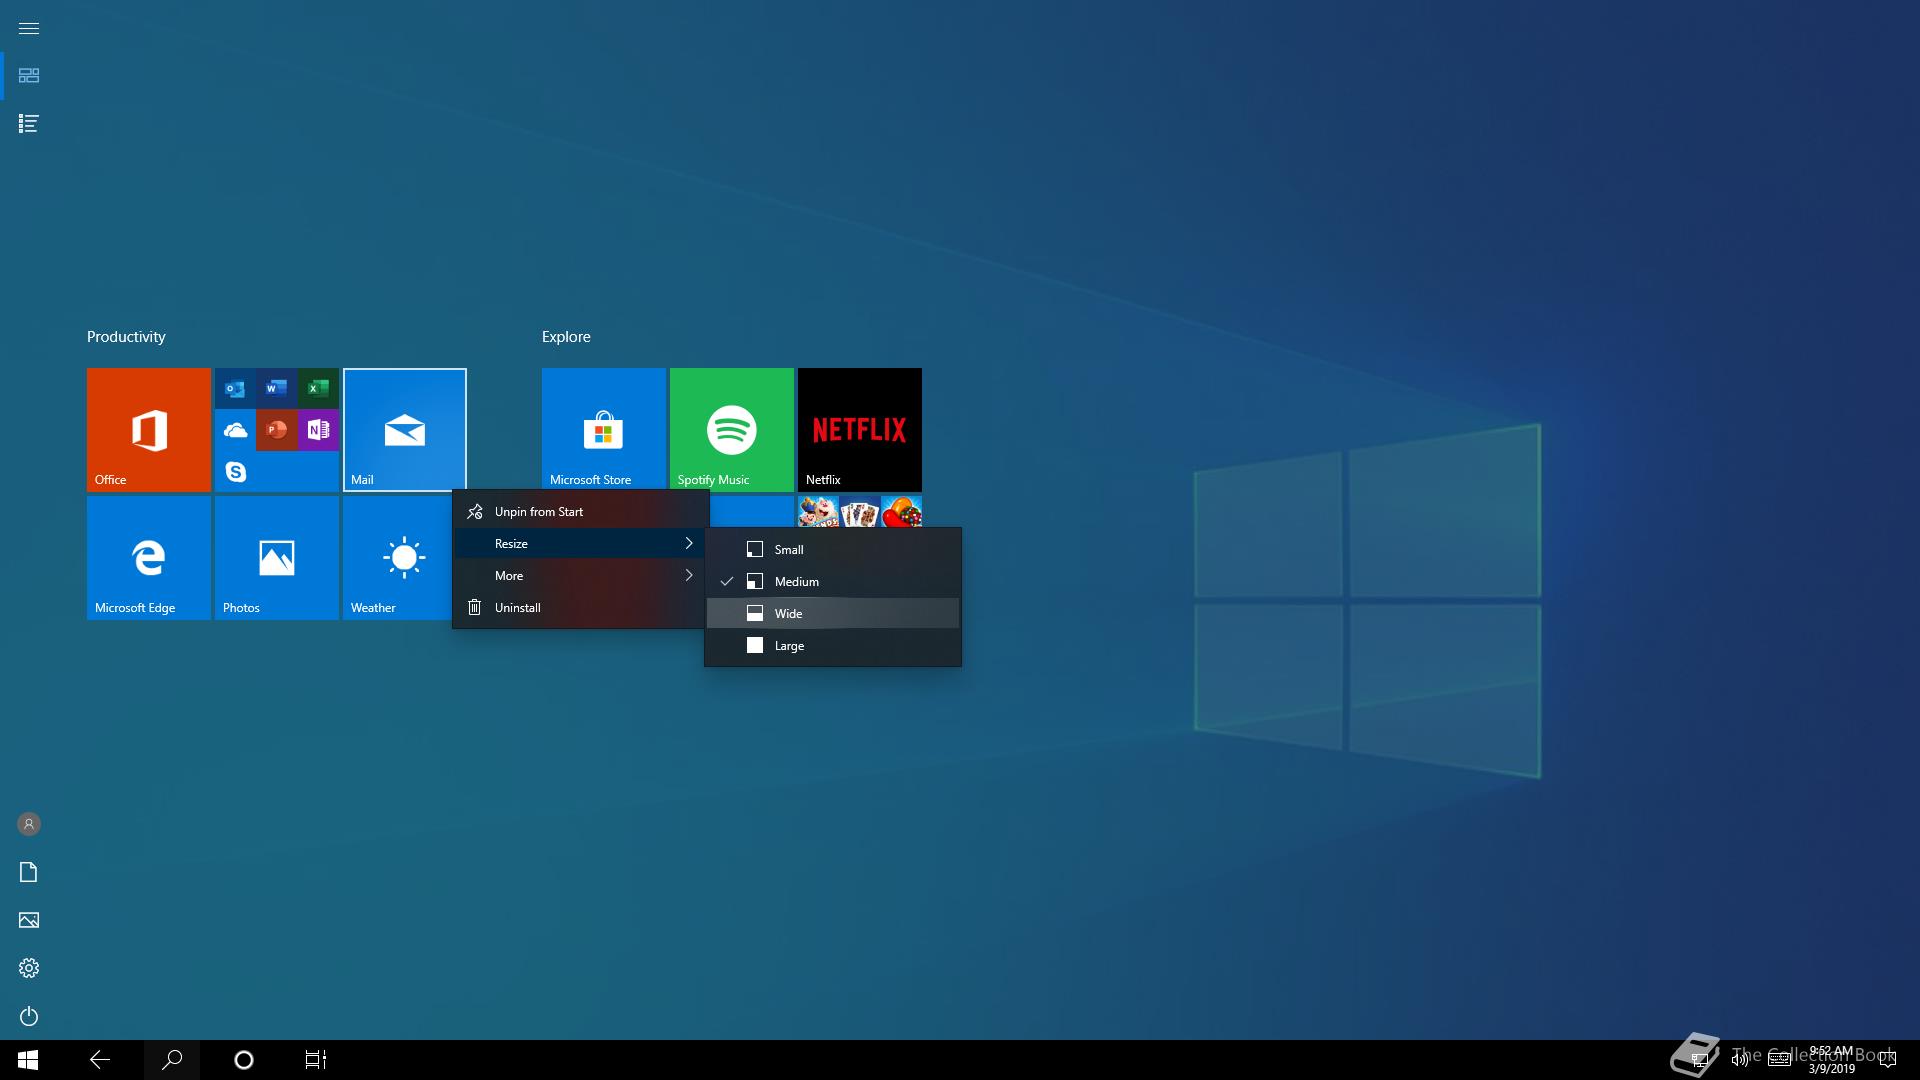Open Cortana from the taskbar

(244, 1060)
